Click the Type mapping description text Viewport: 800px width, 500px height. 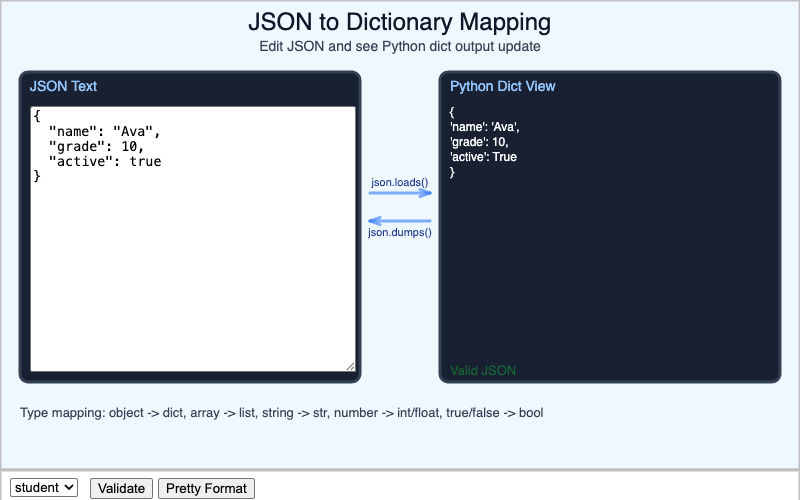tap(281, 412)
